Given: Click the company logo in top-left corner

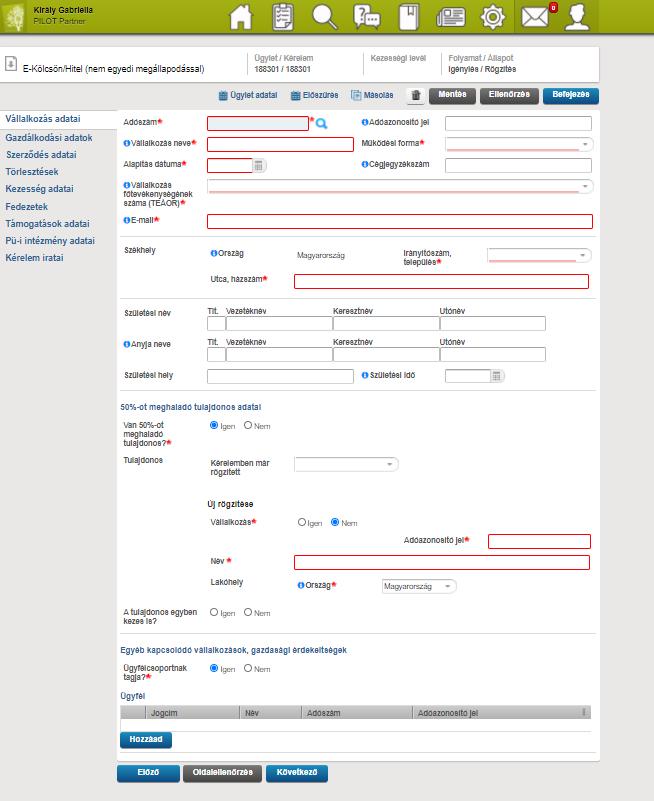Looking at the screenshot, I should click(x=14, y=17).
